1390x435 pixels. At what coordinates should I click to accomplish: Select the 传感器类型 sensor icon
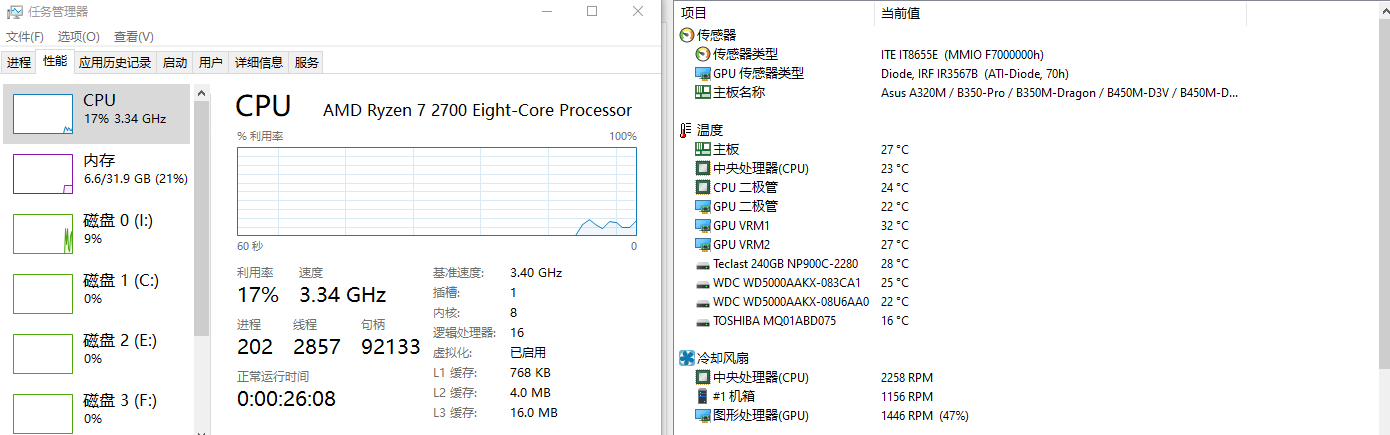click(x=702, y=54)
